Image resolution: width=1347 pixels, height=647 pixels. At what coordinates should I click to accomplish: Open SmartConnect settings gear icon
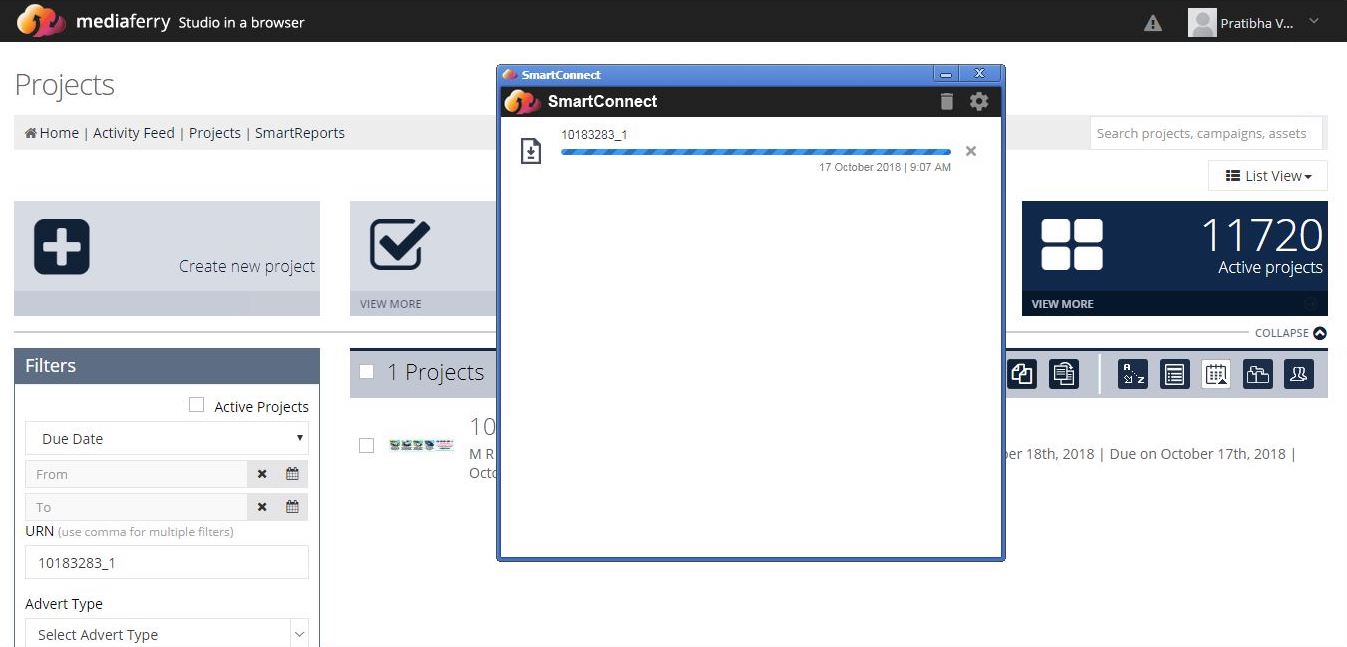click(979, 101)
